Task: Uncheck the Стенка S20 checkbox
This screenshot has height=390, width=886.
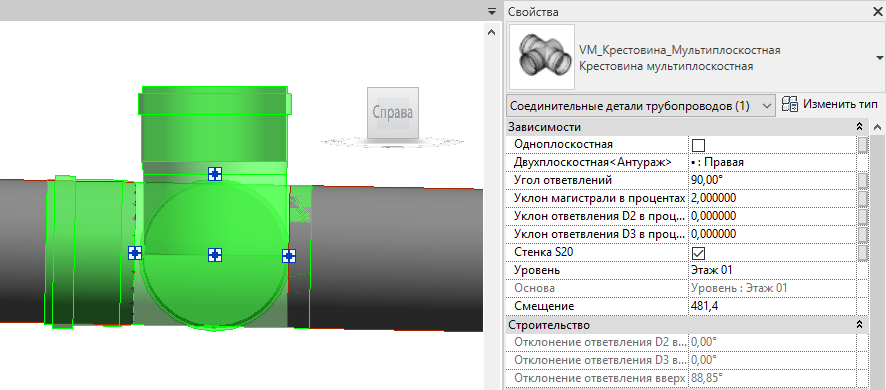Action: [698, 253]
